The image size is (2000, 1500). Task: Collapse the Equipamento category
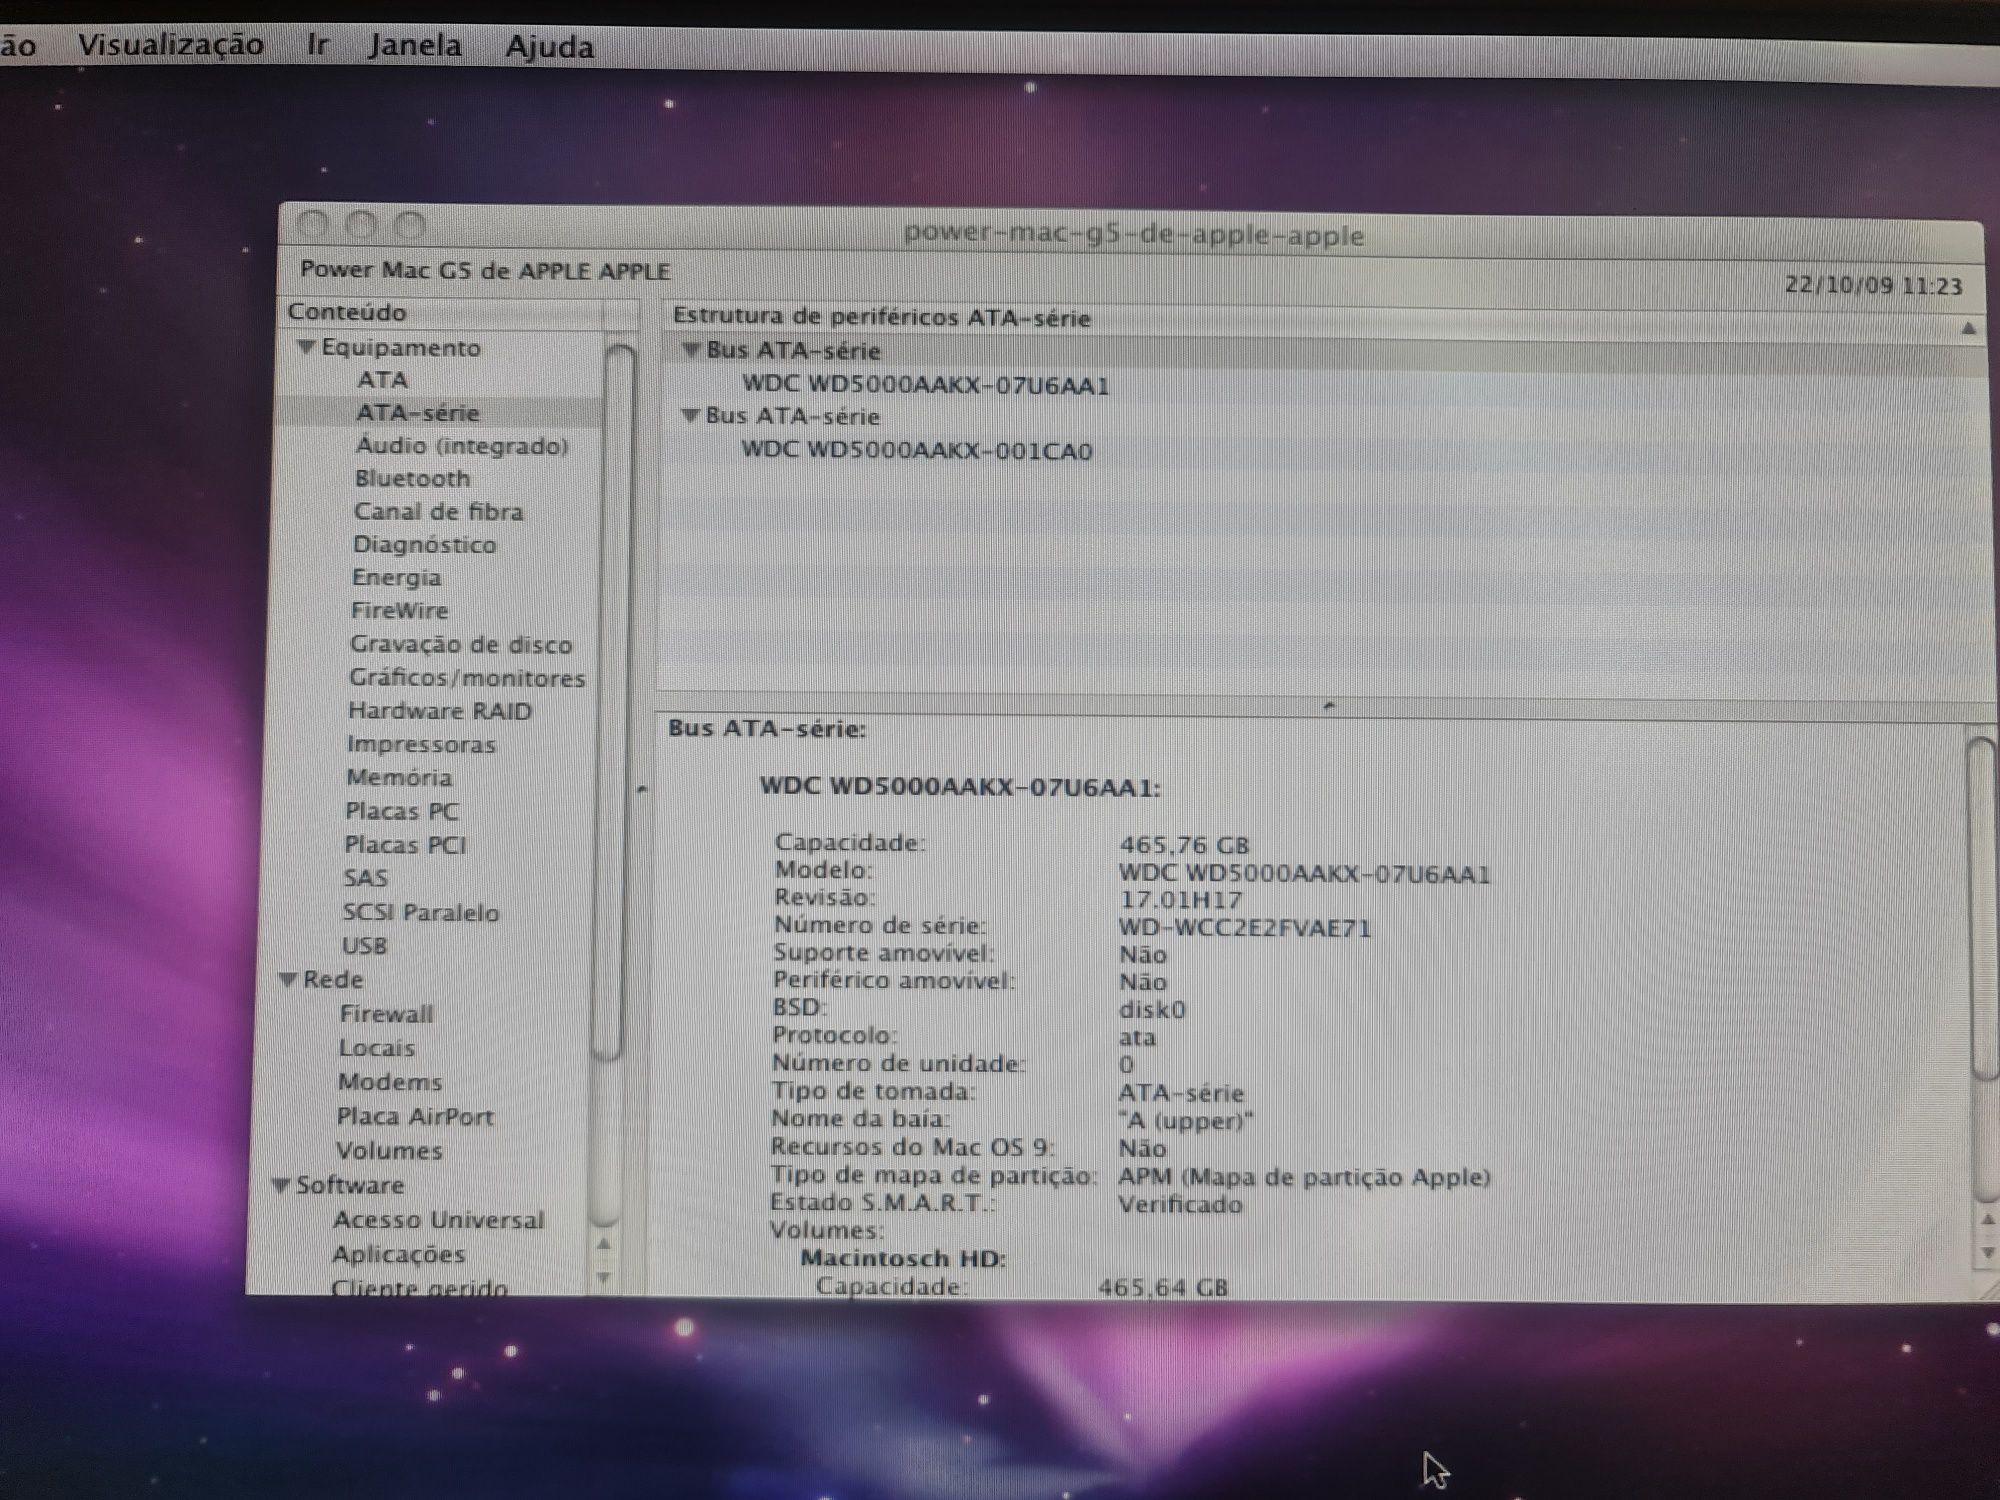point(307,347)
